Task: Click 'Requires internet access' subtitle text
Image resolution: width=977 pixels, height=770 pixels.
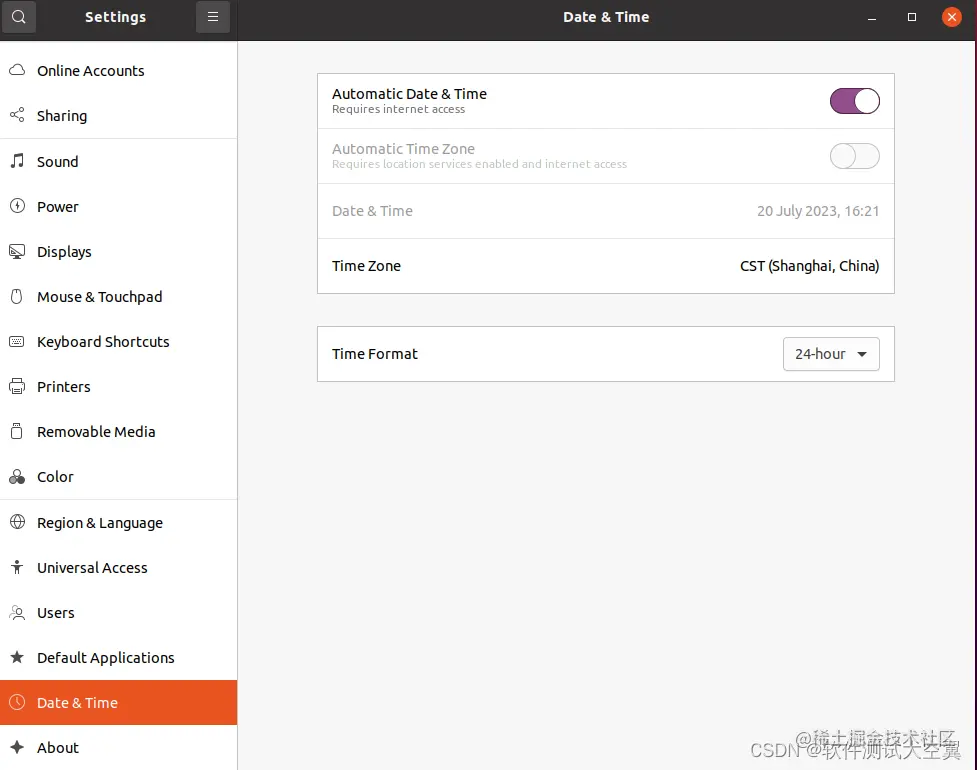Action: click(398, 109)
